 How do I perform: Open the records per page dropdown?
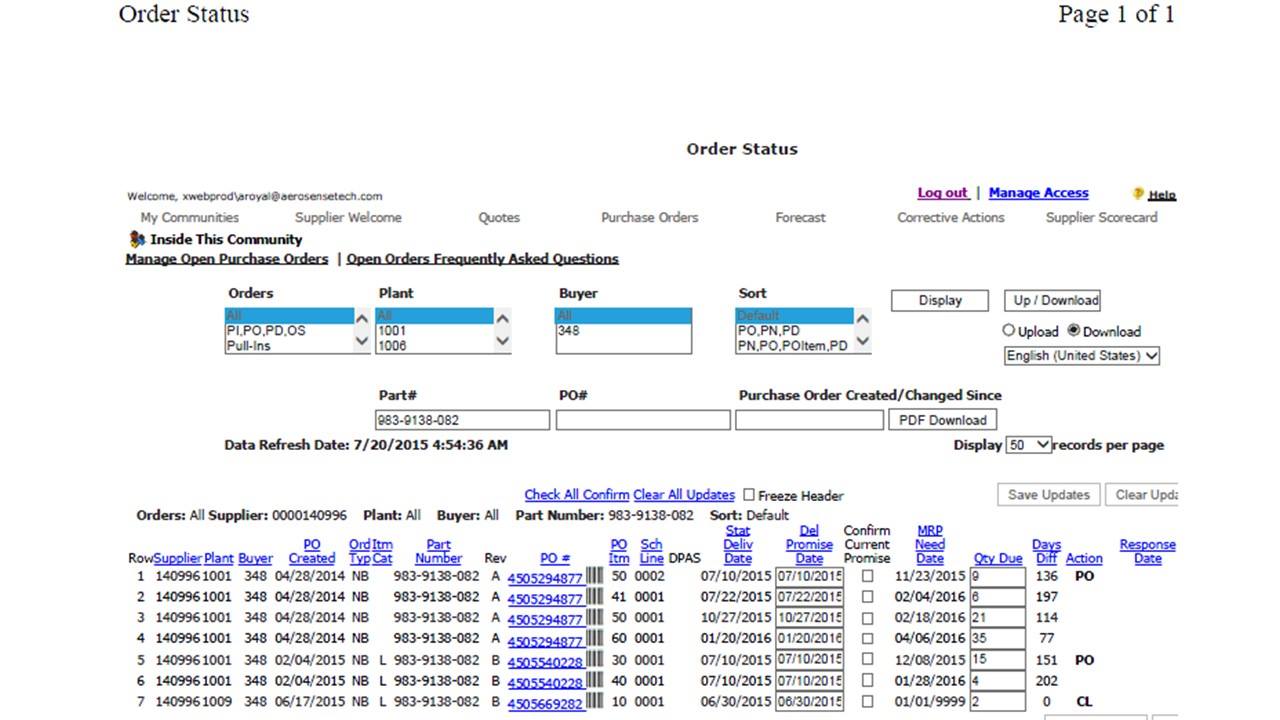pos(1029,445)
